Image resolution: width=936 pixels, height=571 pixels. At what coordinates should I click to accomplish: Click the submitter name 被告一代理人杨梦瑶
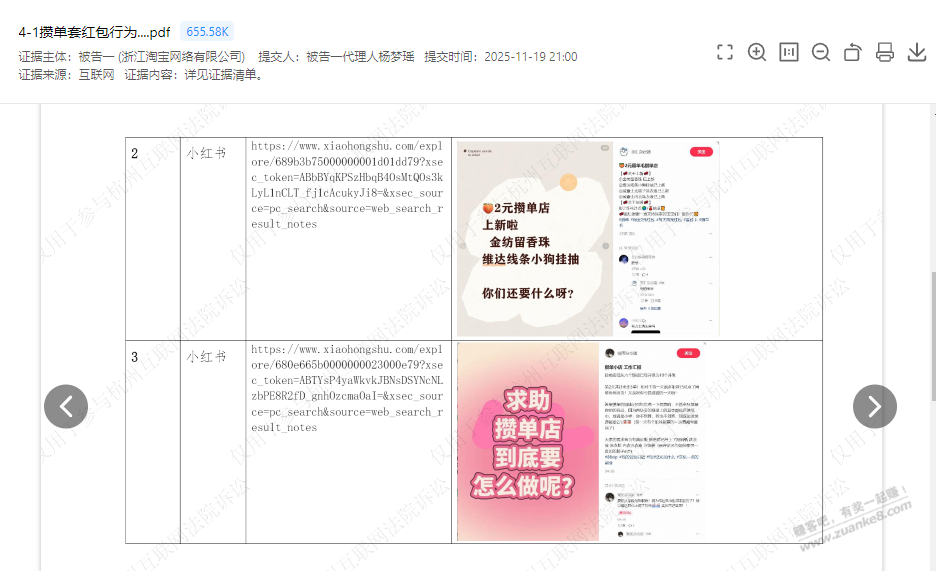click(360, 57)
